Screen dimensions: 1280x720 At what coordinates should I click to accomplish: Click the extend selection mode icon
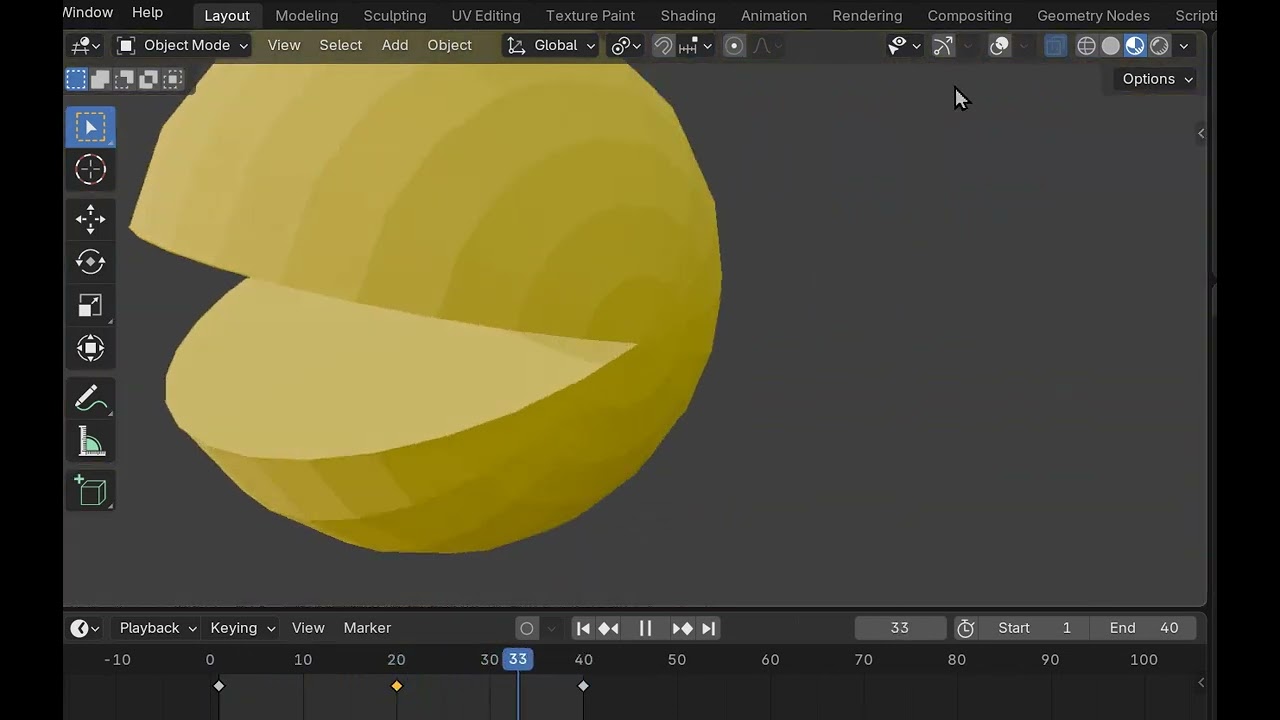coord(100,79)
